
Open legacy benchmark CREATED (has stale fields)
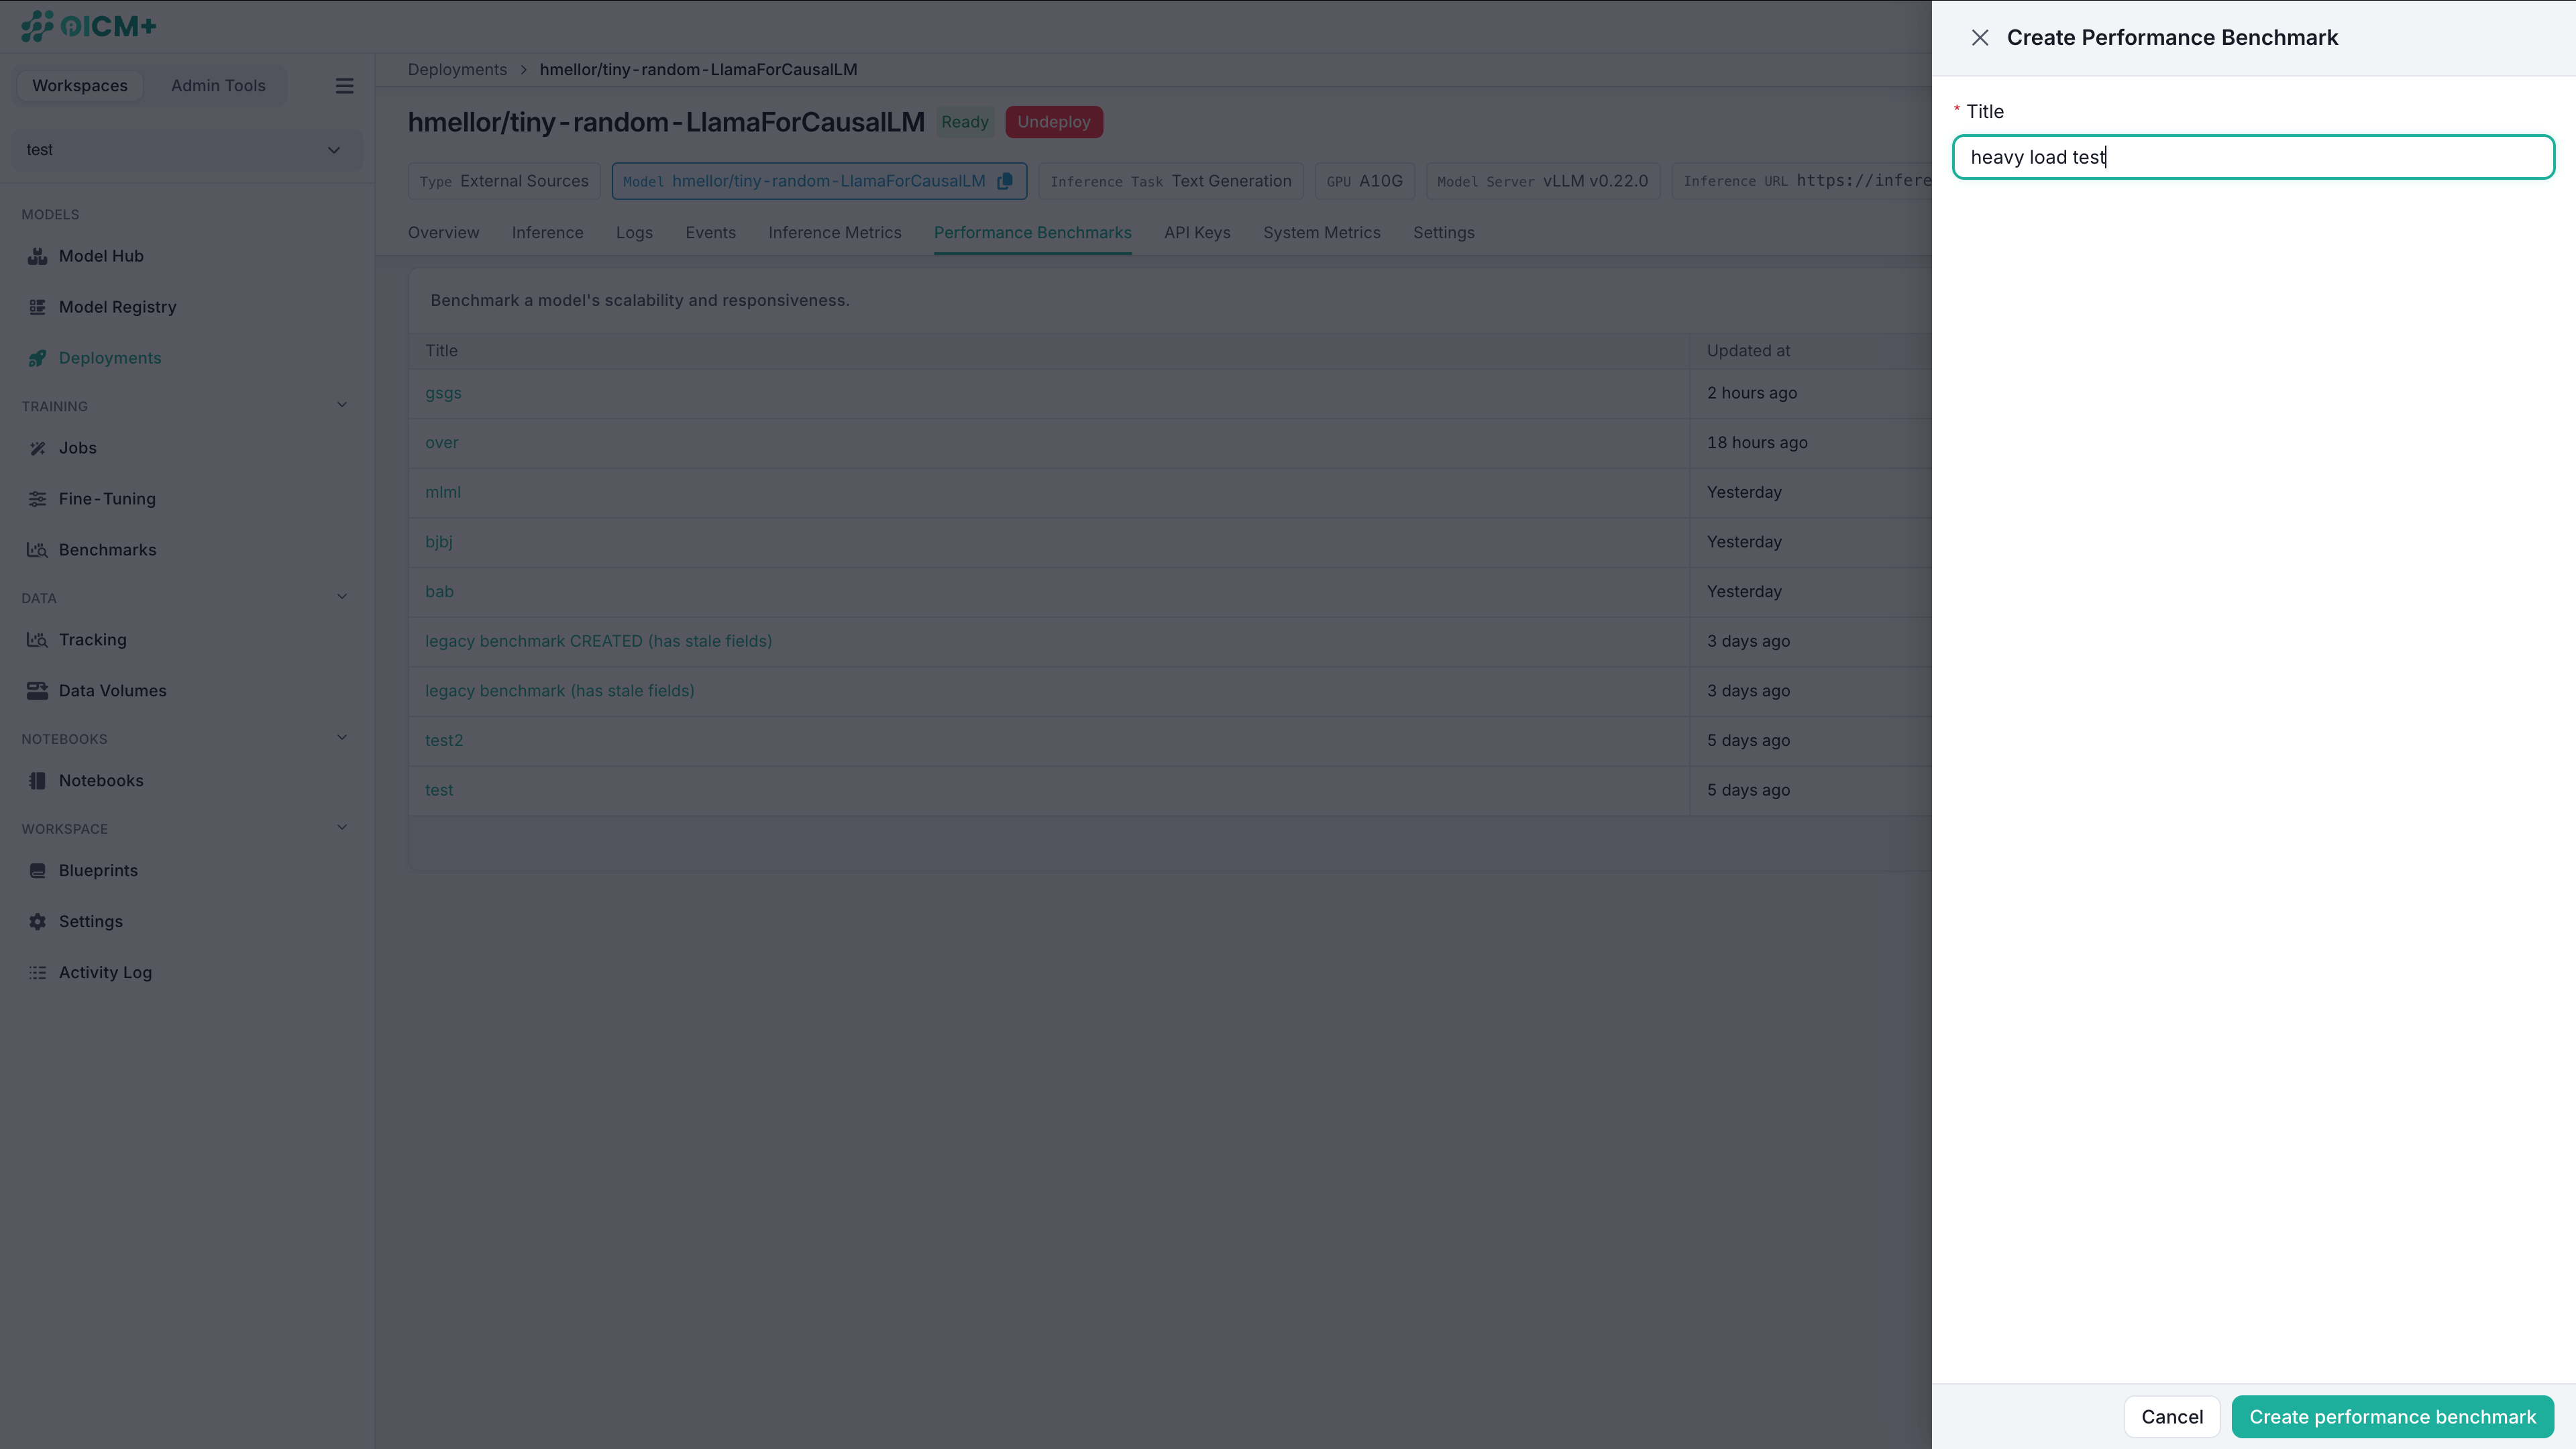click(x=599, y=641)
